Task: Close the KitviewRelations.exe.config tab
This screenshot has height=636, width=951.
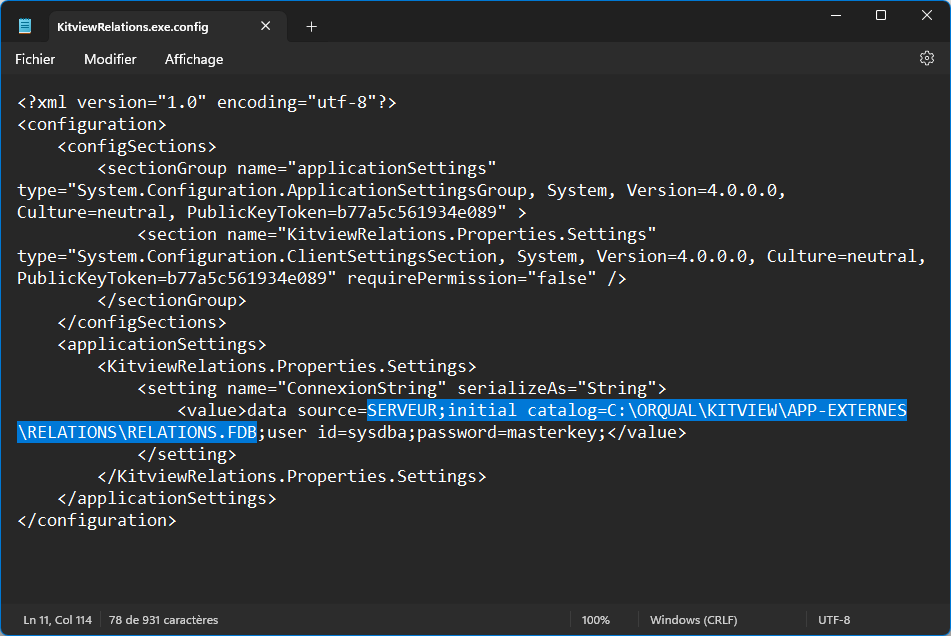Action: pyautogui.click(x=266, y=27)
